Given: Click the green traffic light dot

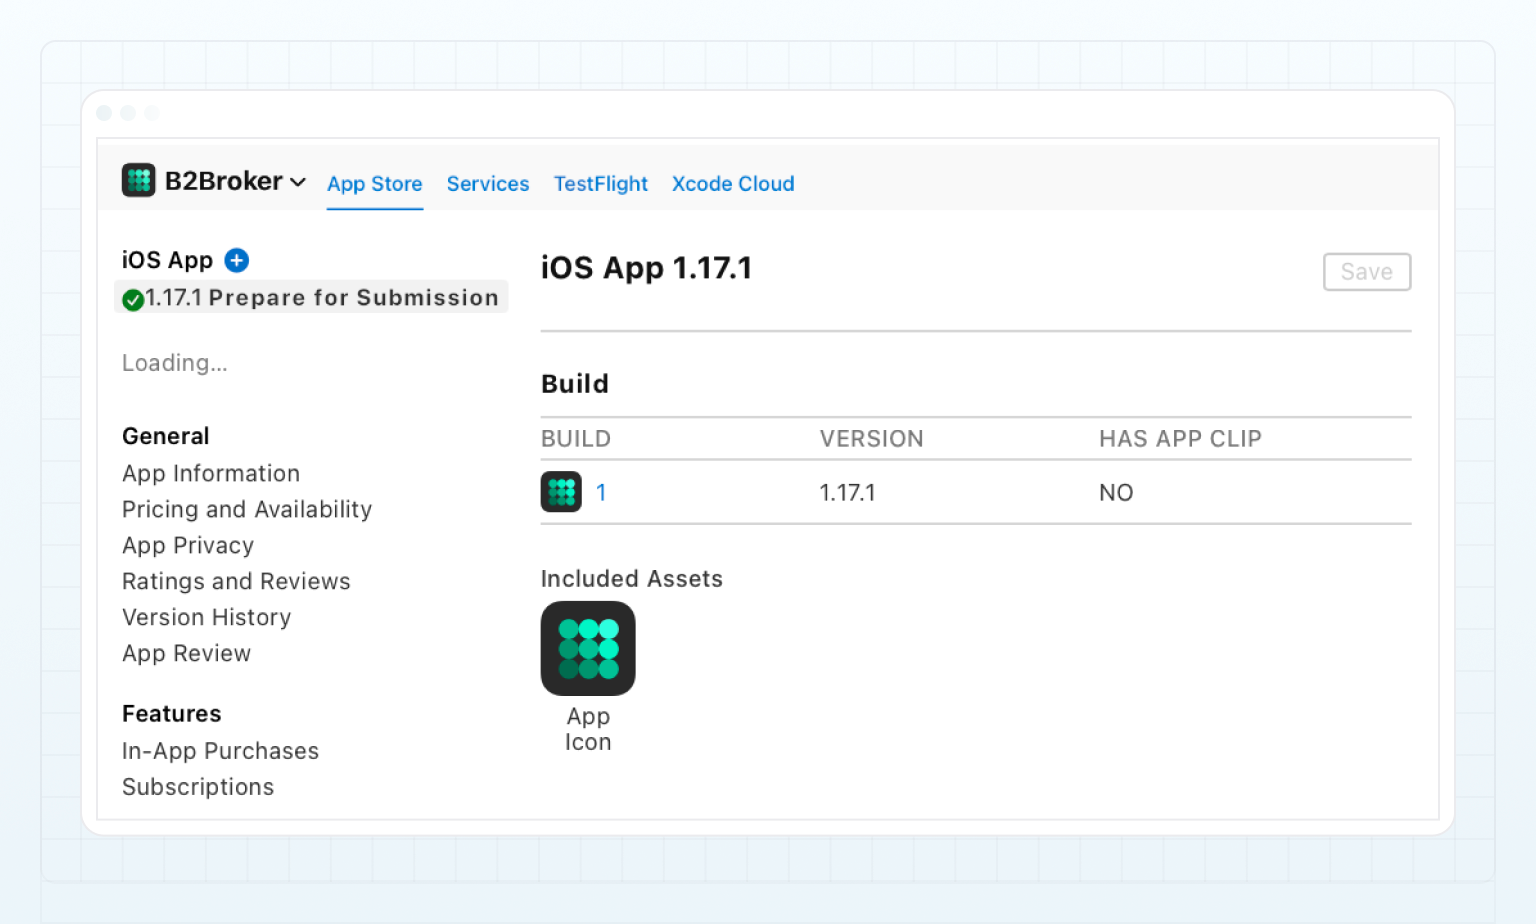Looking at the screenshot, I should [151, 113].
